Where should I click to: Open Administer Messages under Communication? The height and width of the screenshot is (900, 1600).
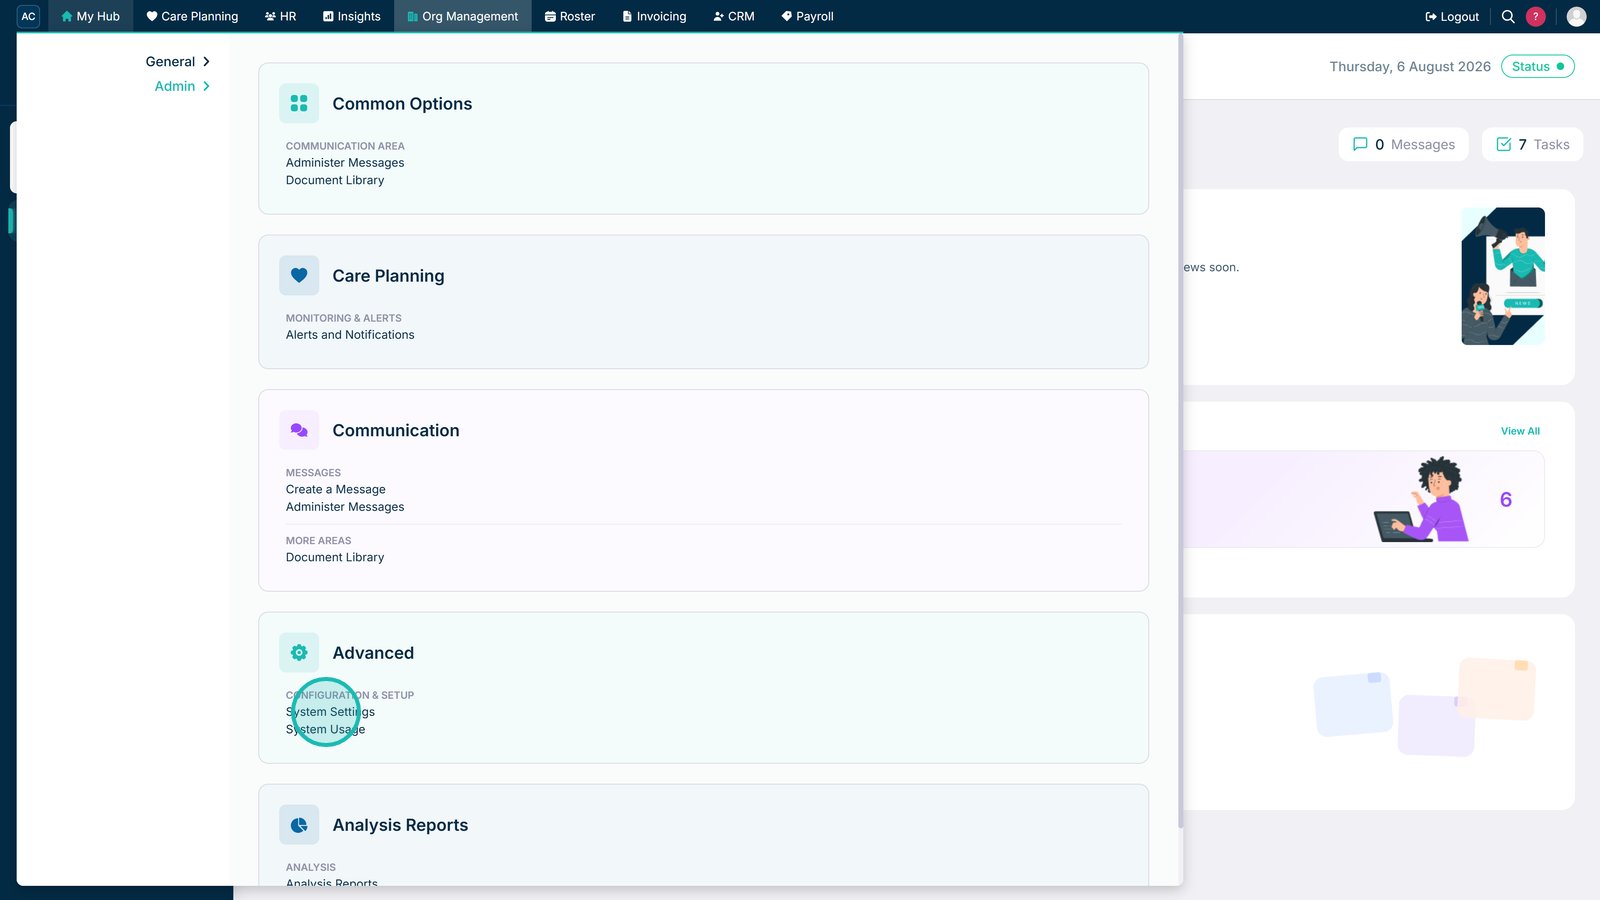coord(345,507)
